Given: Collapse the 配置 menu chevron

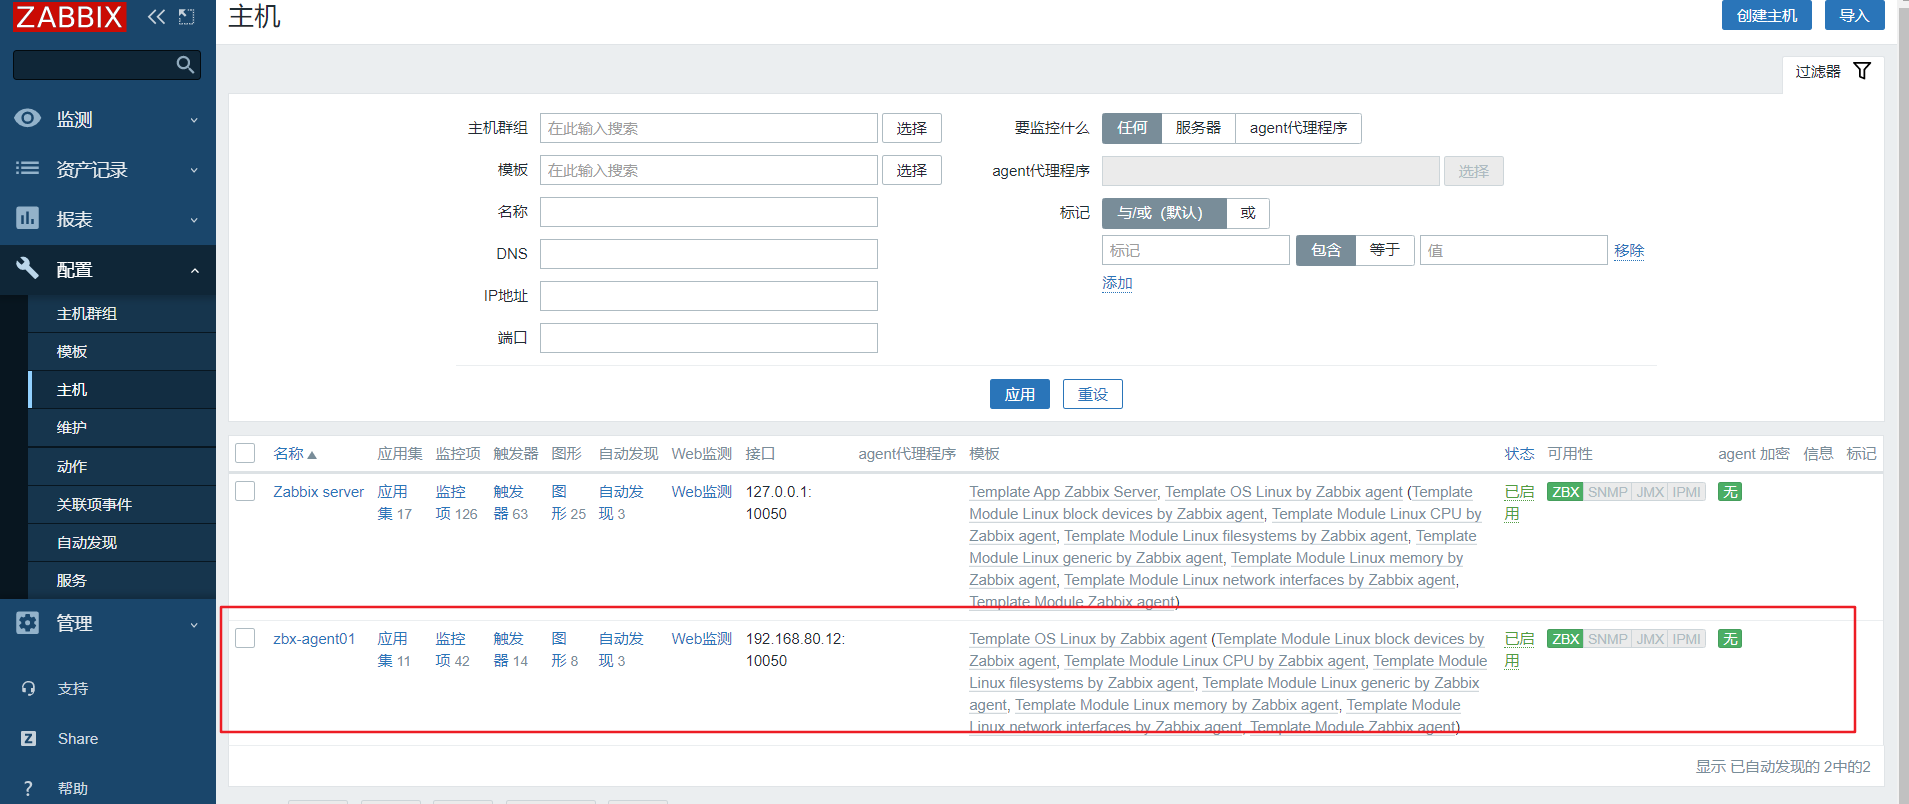Looking at the screenshot, I should tap(194, 270).
